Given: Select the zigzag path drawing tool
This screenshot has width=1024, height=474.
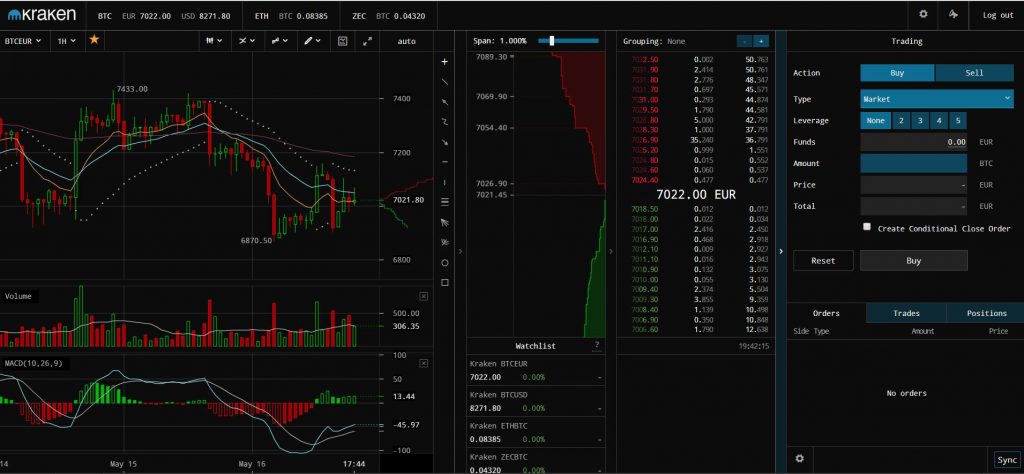Looking at the screenshot, I should click(x=445, y=122).
